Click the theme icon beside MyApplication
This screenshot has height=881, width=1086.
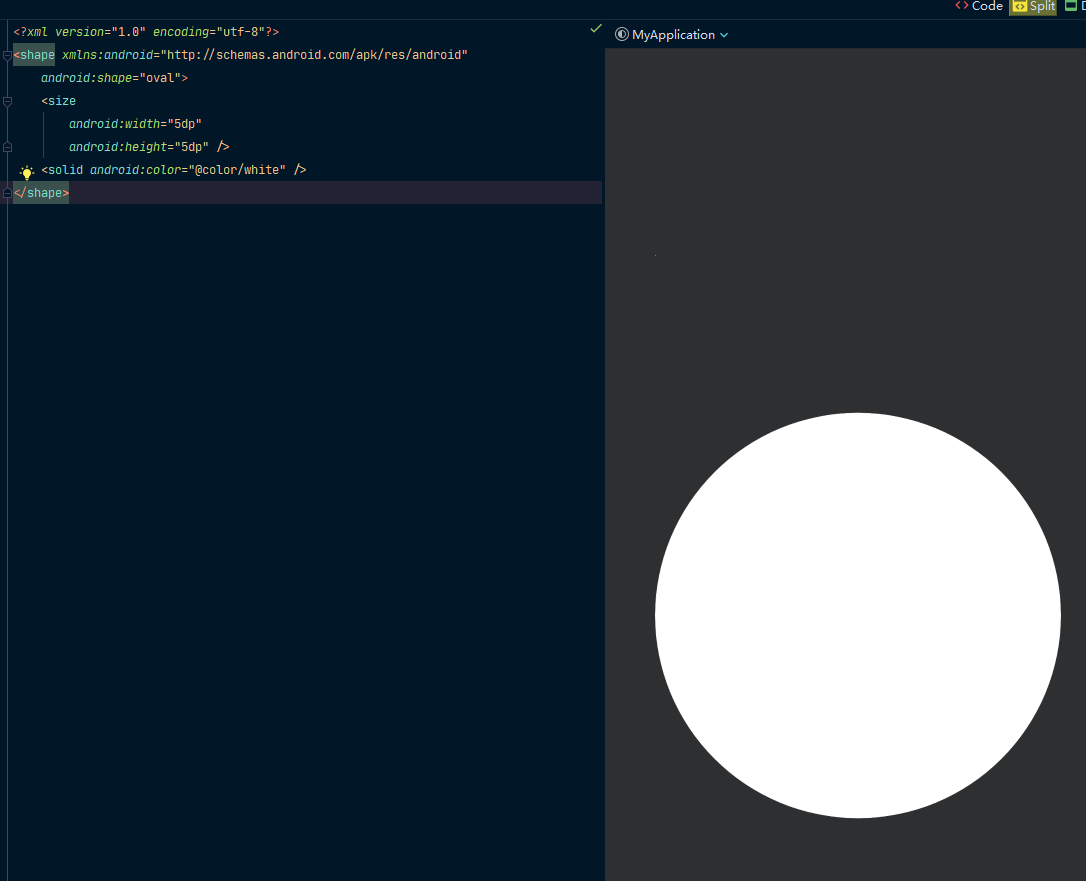click(x=622, y=35)
